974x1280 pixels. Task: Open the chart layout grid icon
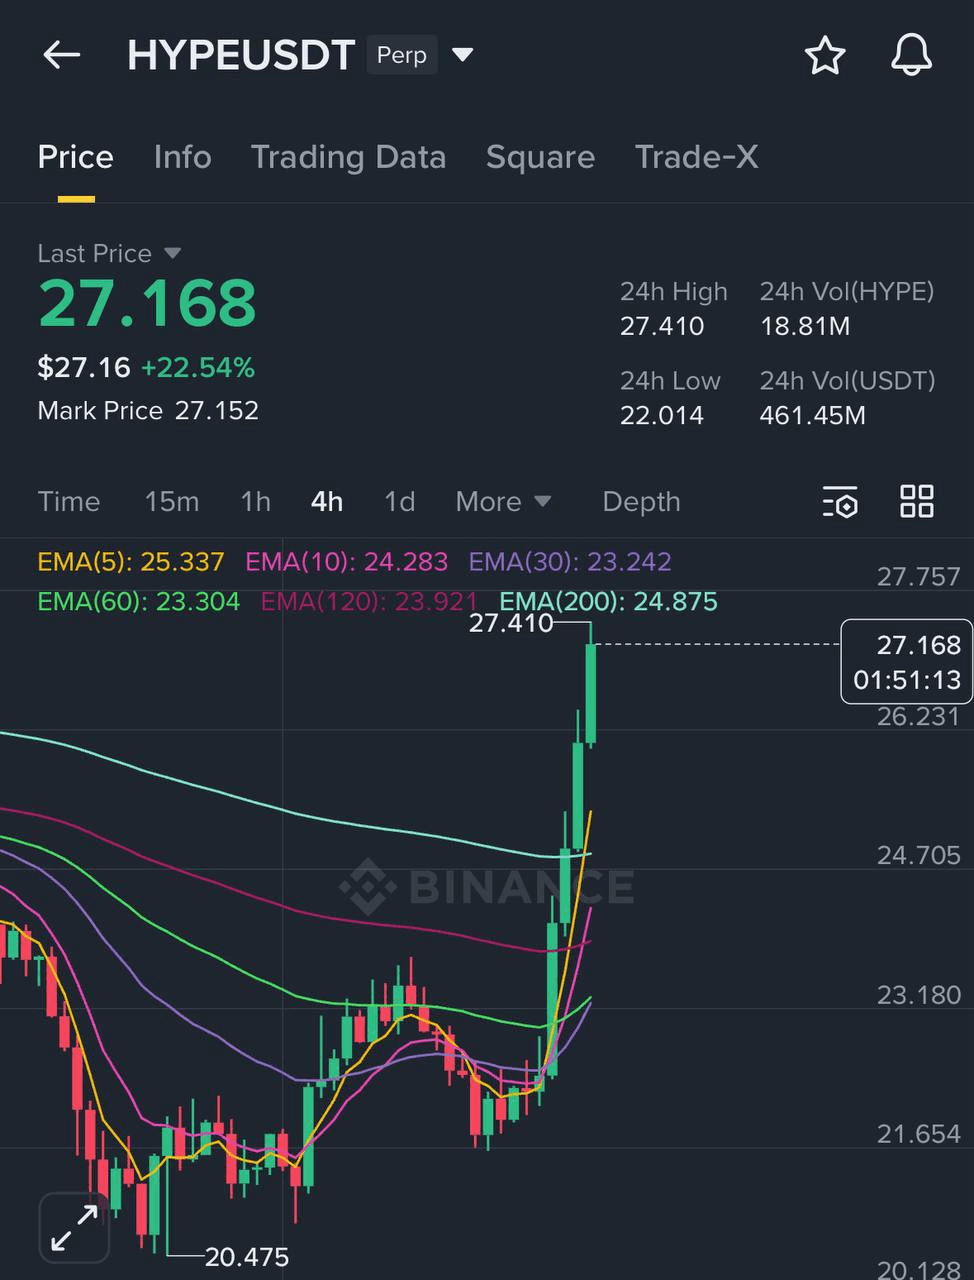tap(916, 503)
